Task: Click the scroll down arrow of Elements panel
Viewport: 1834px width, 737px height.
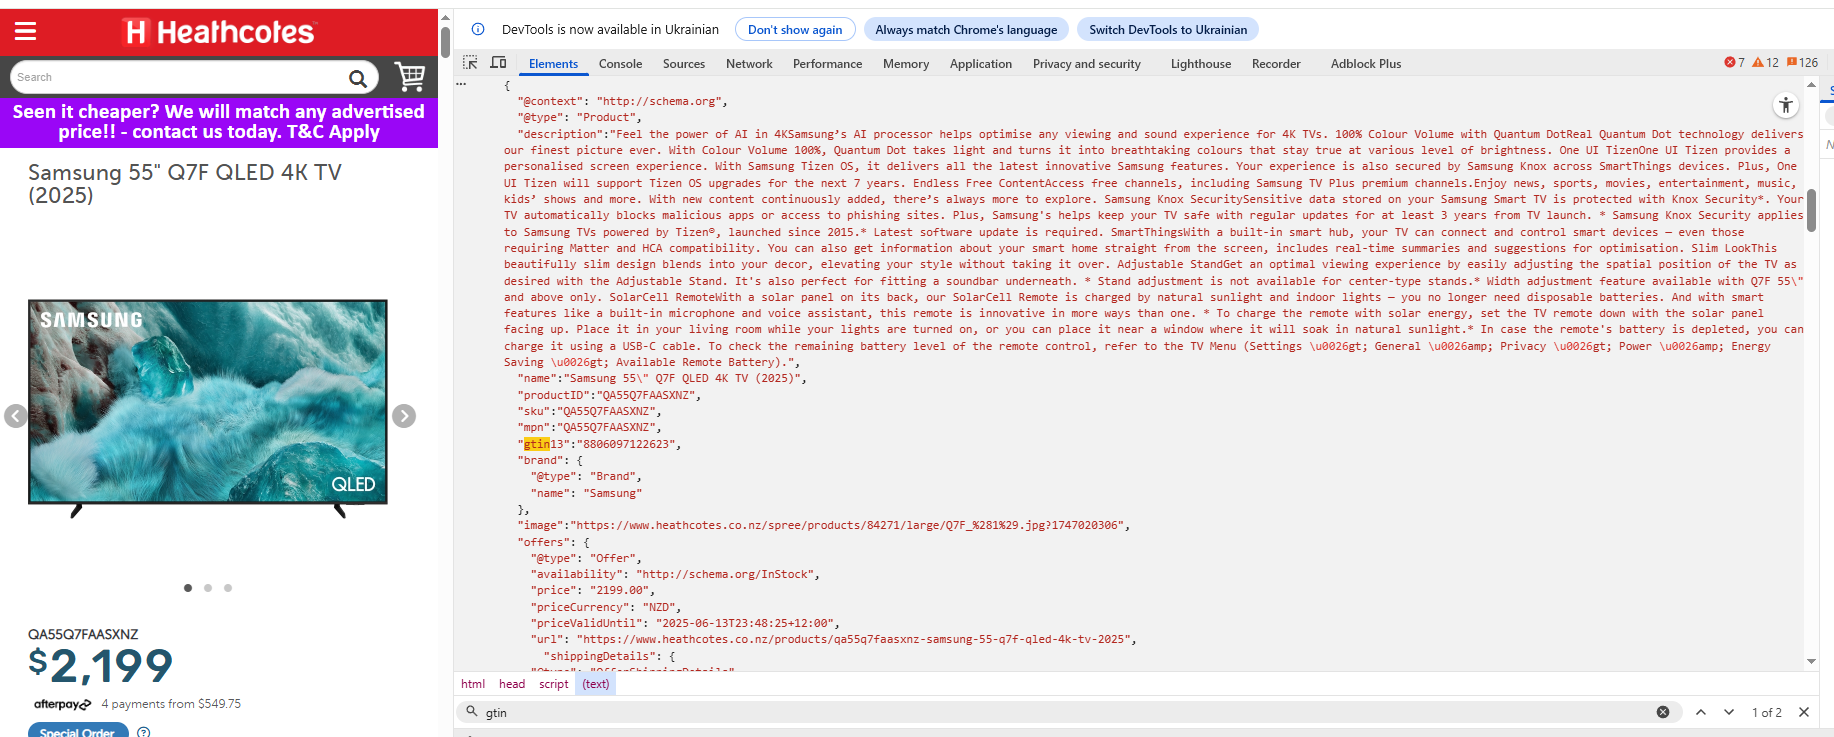Action: pos(1811,662)
